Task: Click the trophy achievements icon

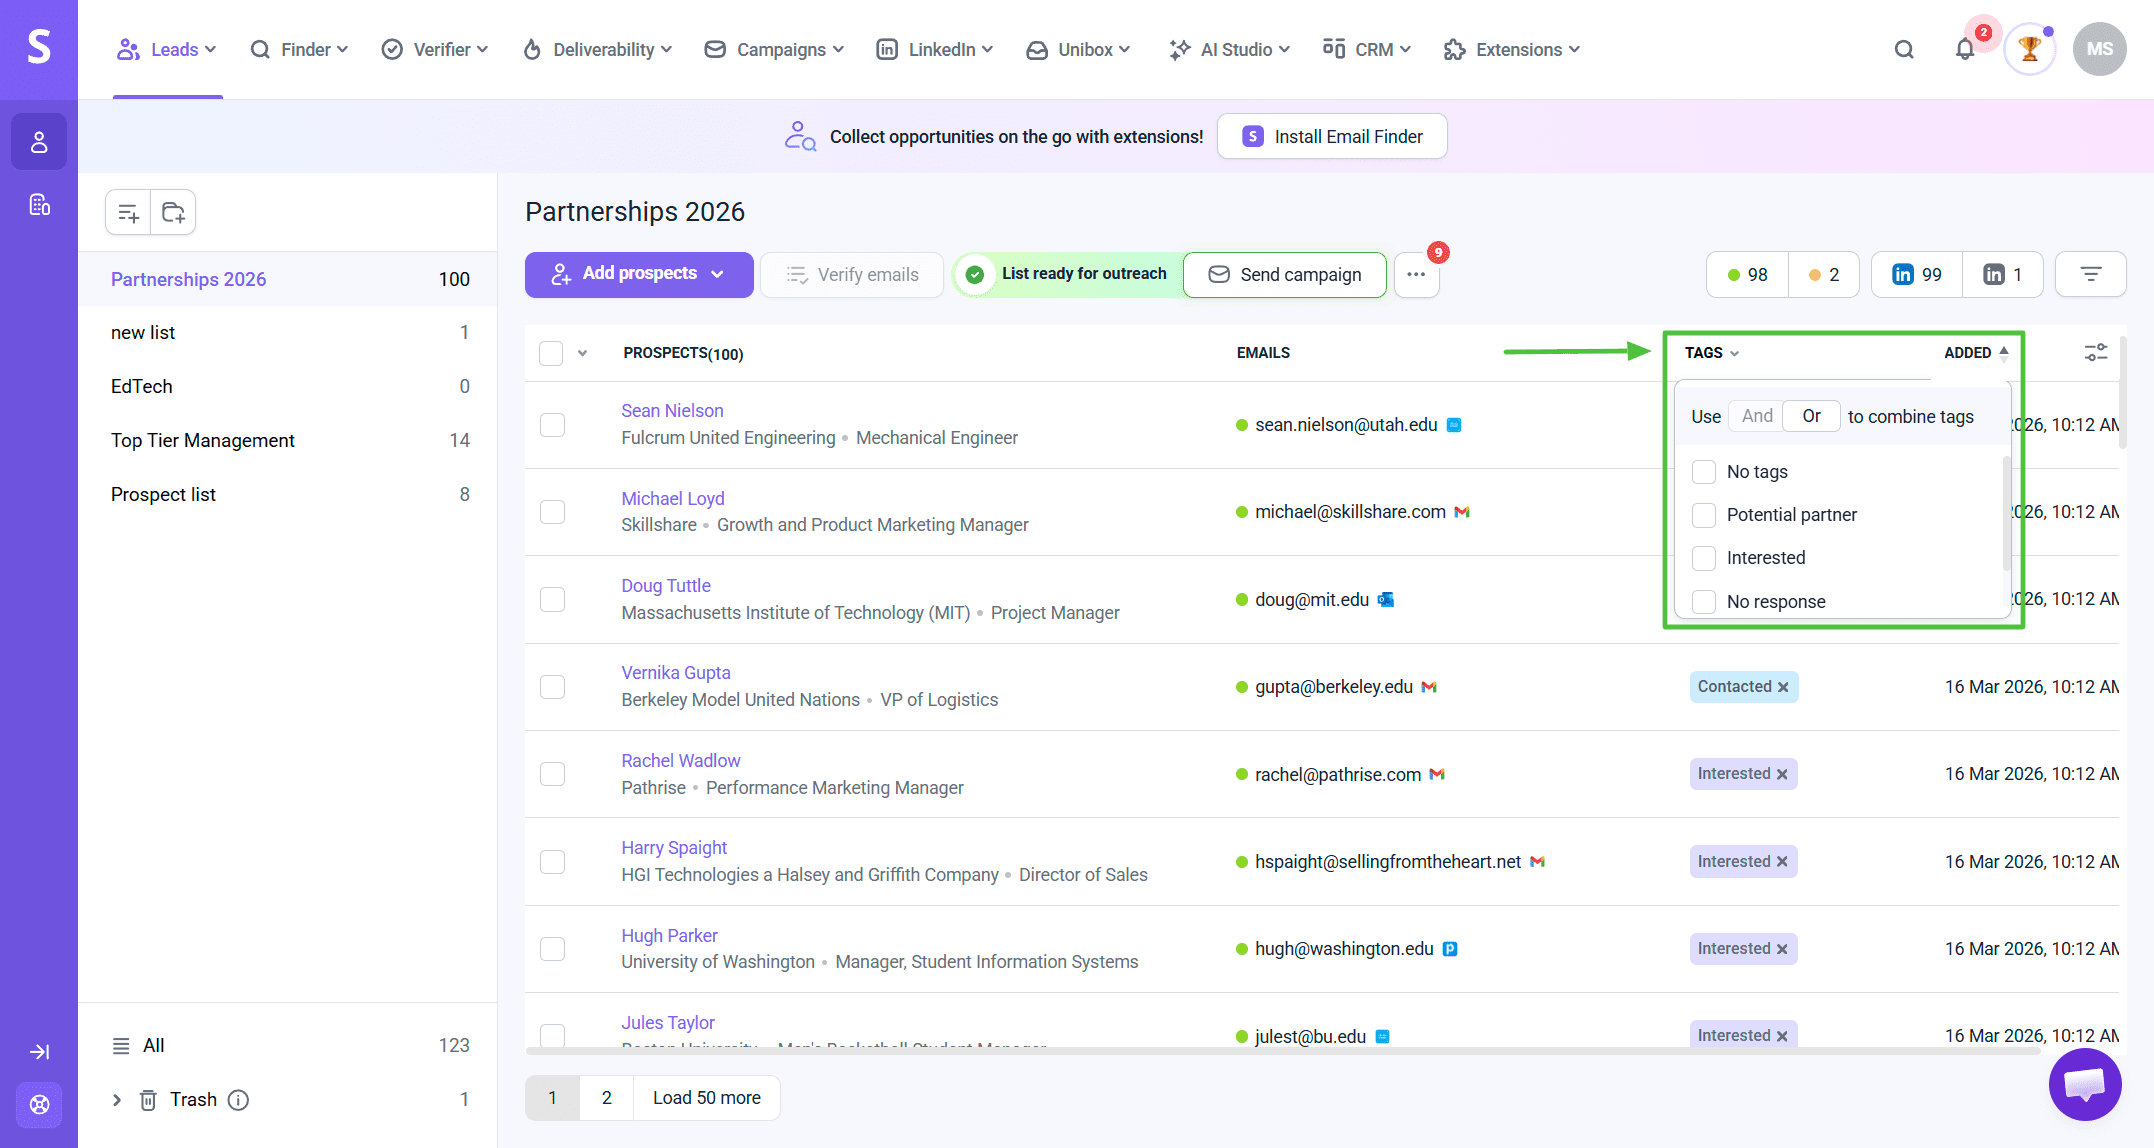Action: point(2029,49)
